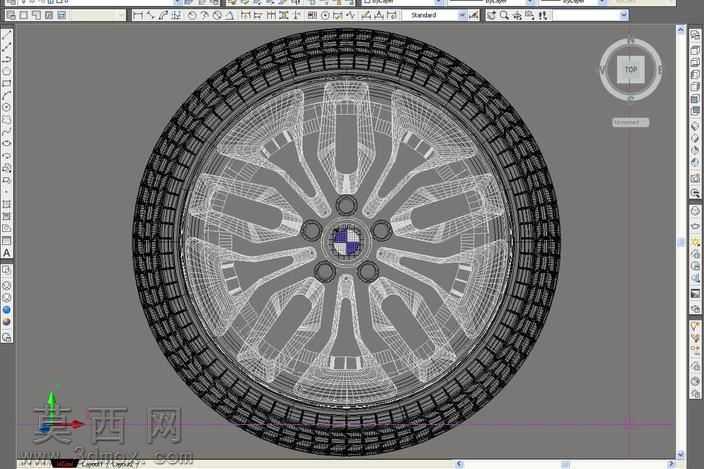Open Visual Styles Manager icon
Viewport: 704px width, 469px height.
pos(7,337)
